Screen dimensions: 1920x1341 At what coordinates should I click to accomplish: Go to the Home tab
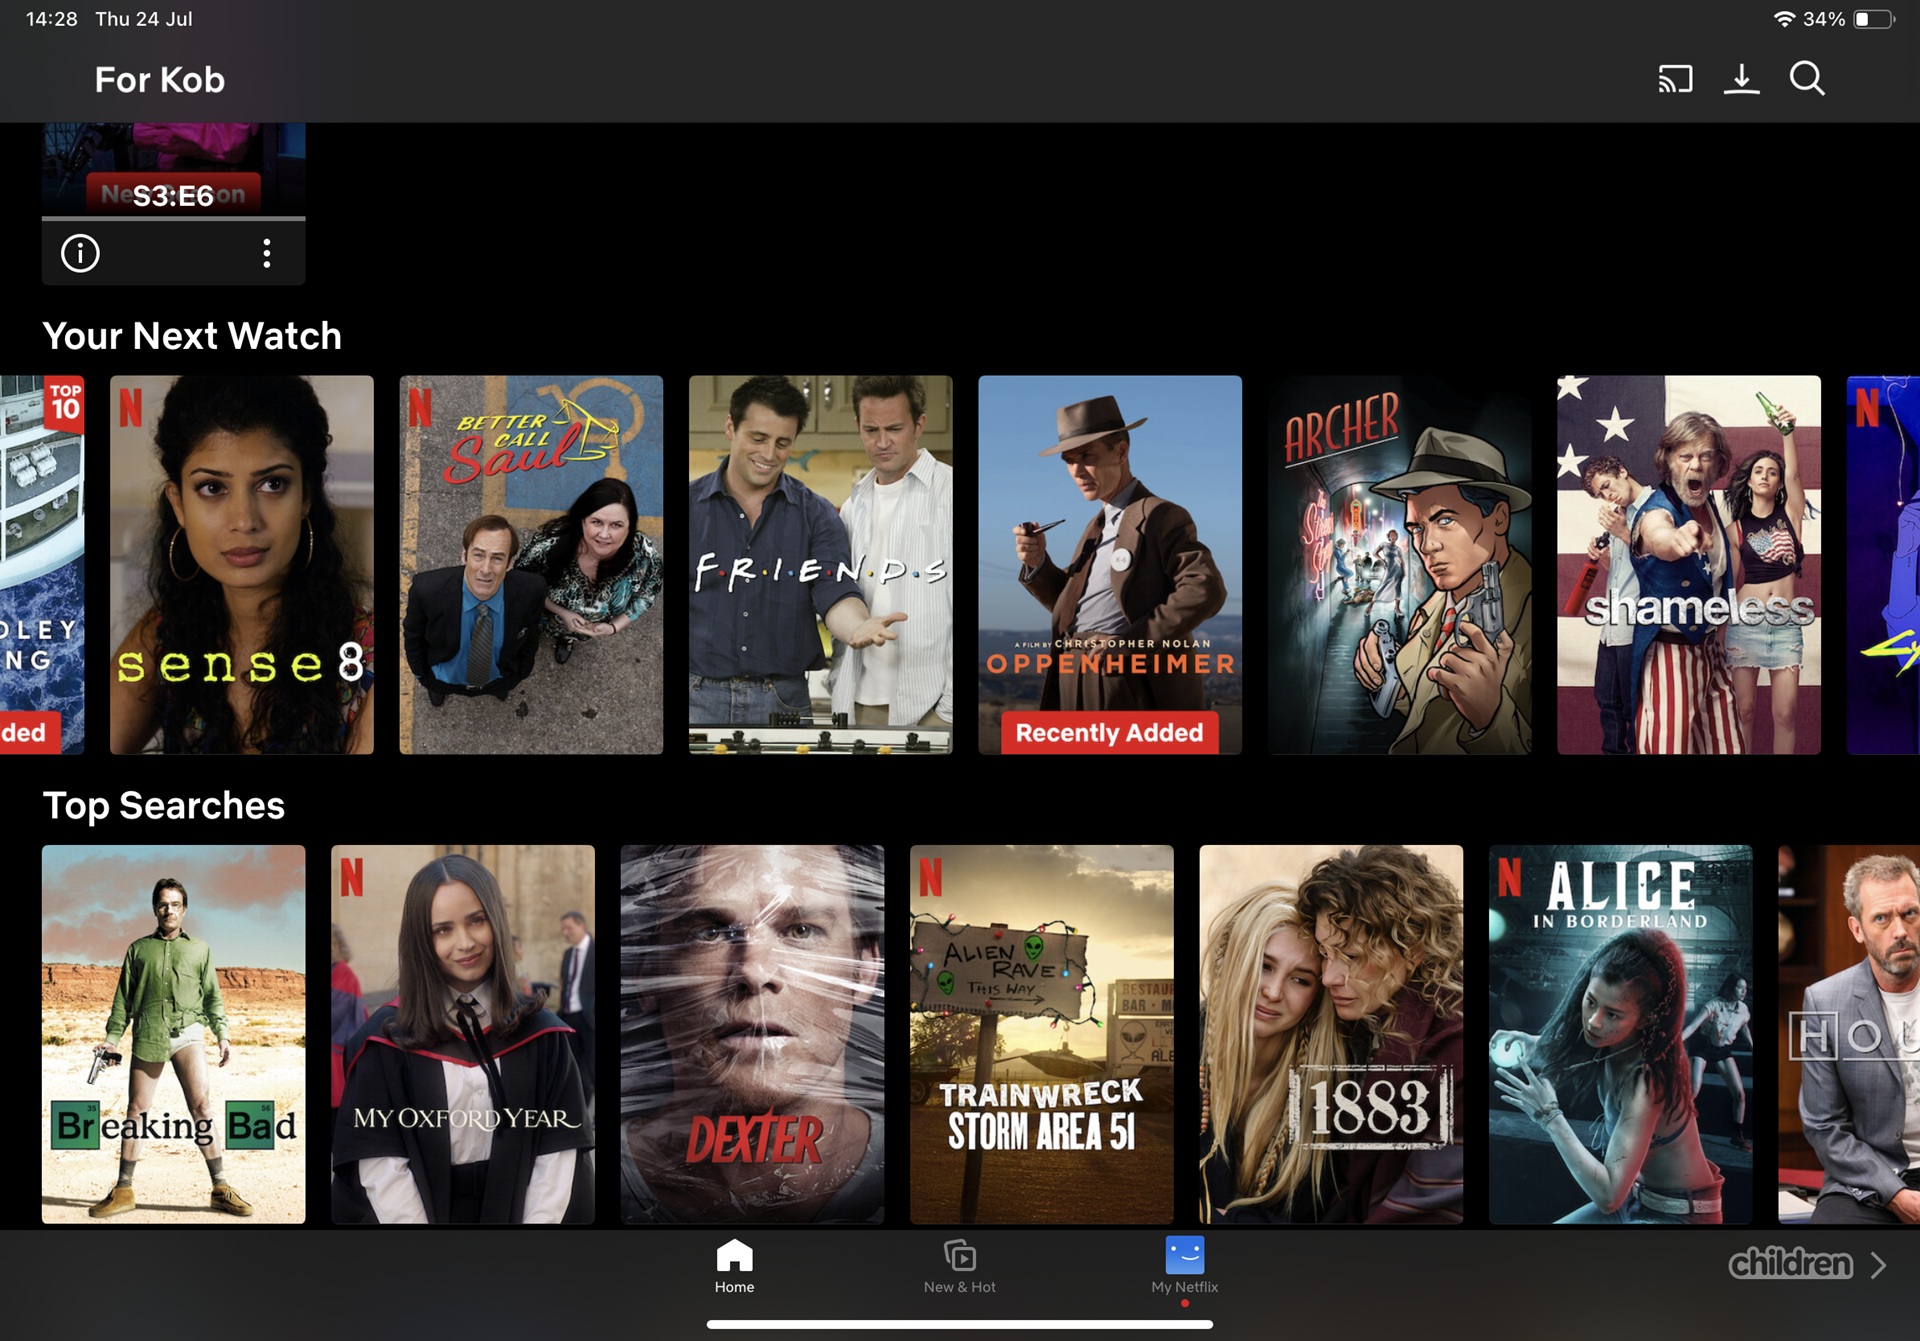[734, 1266]
